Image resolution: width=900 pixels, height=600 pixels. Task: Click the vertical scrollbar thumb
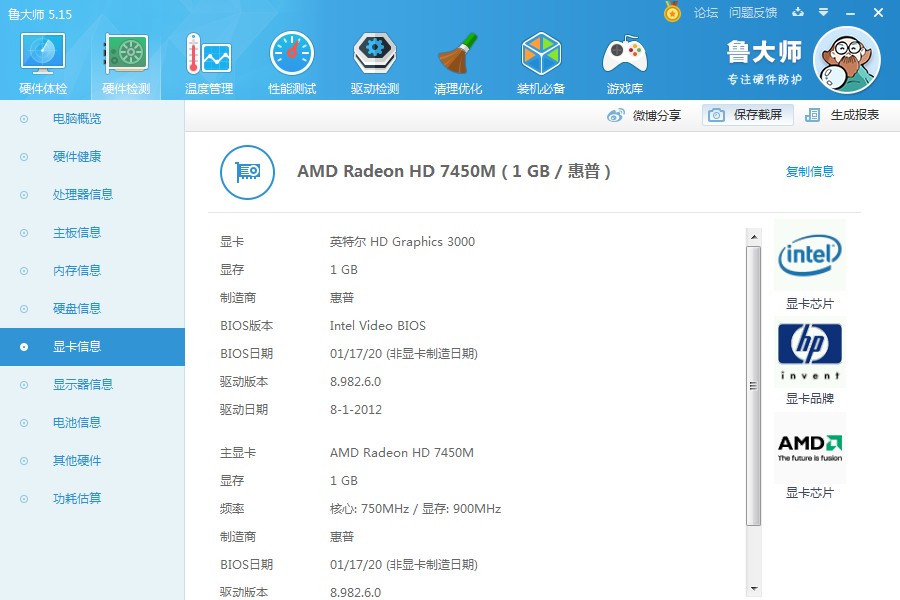tap(754, 386)
